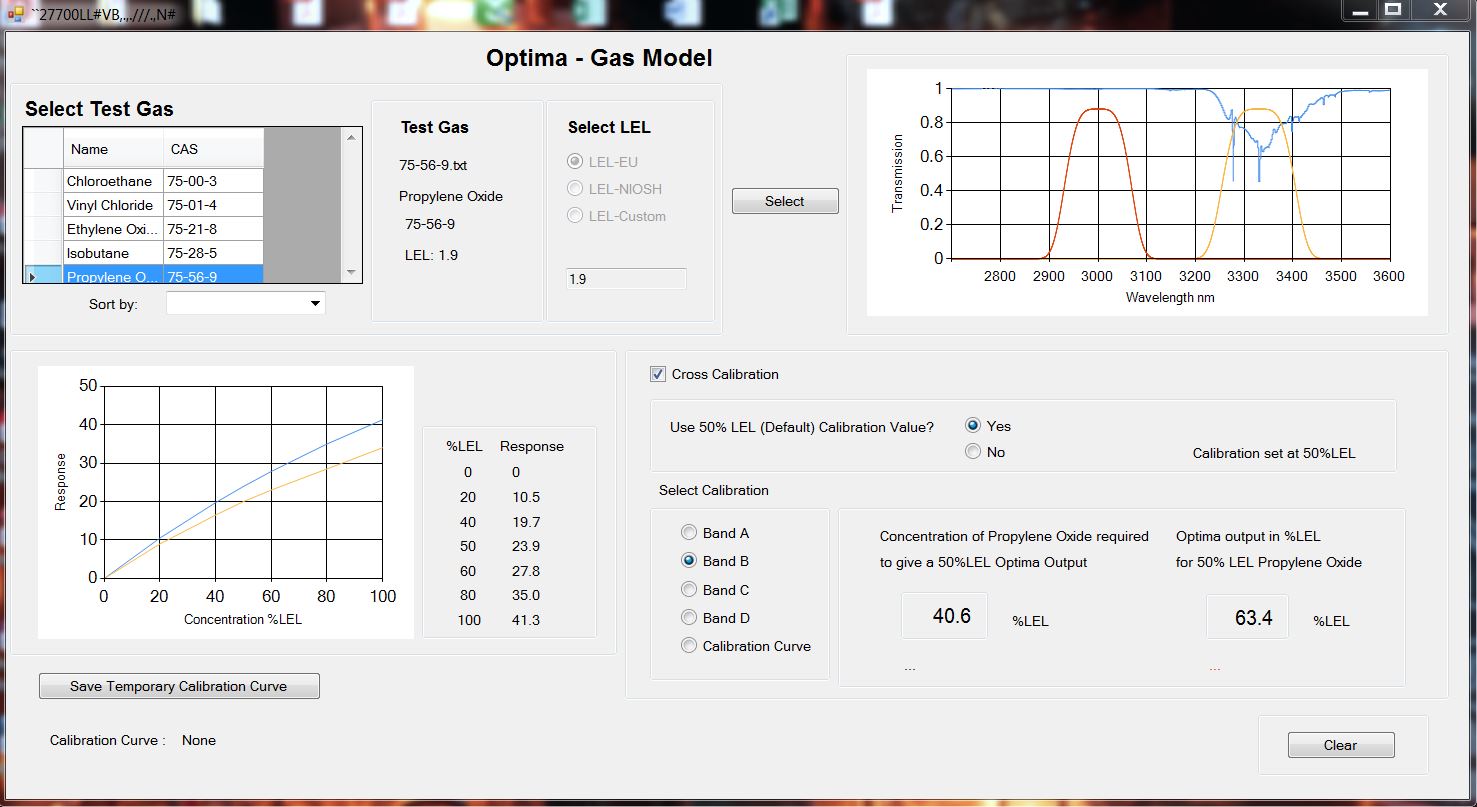This screenshot has width=1477, height=807.
Task: Minimize the Optima window
Action: 1360,10
